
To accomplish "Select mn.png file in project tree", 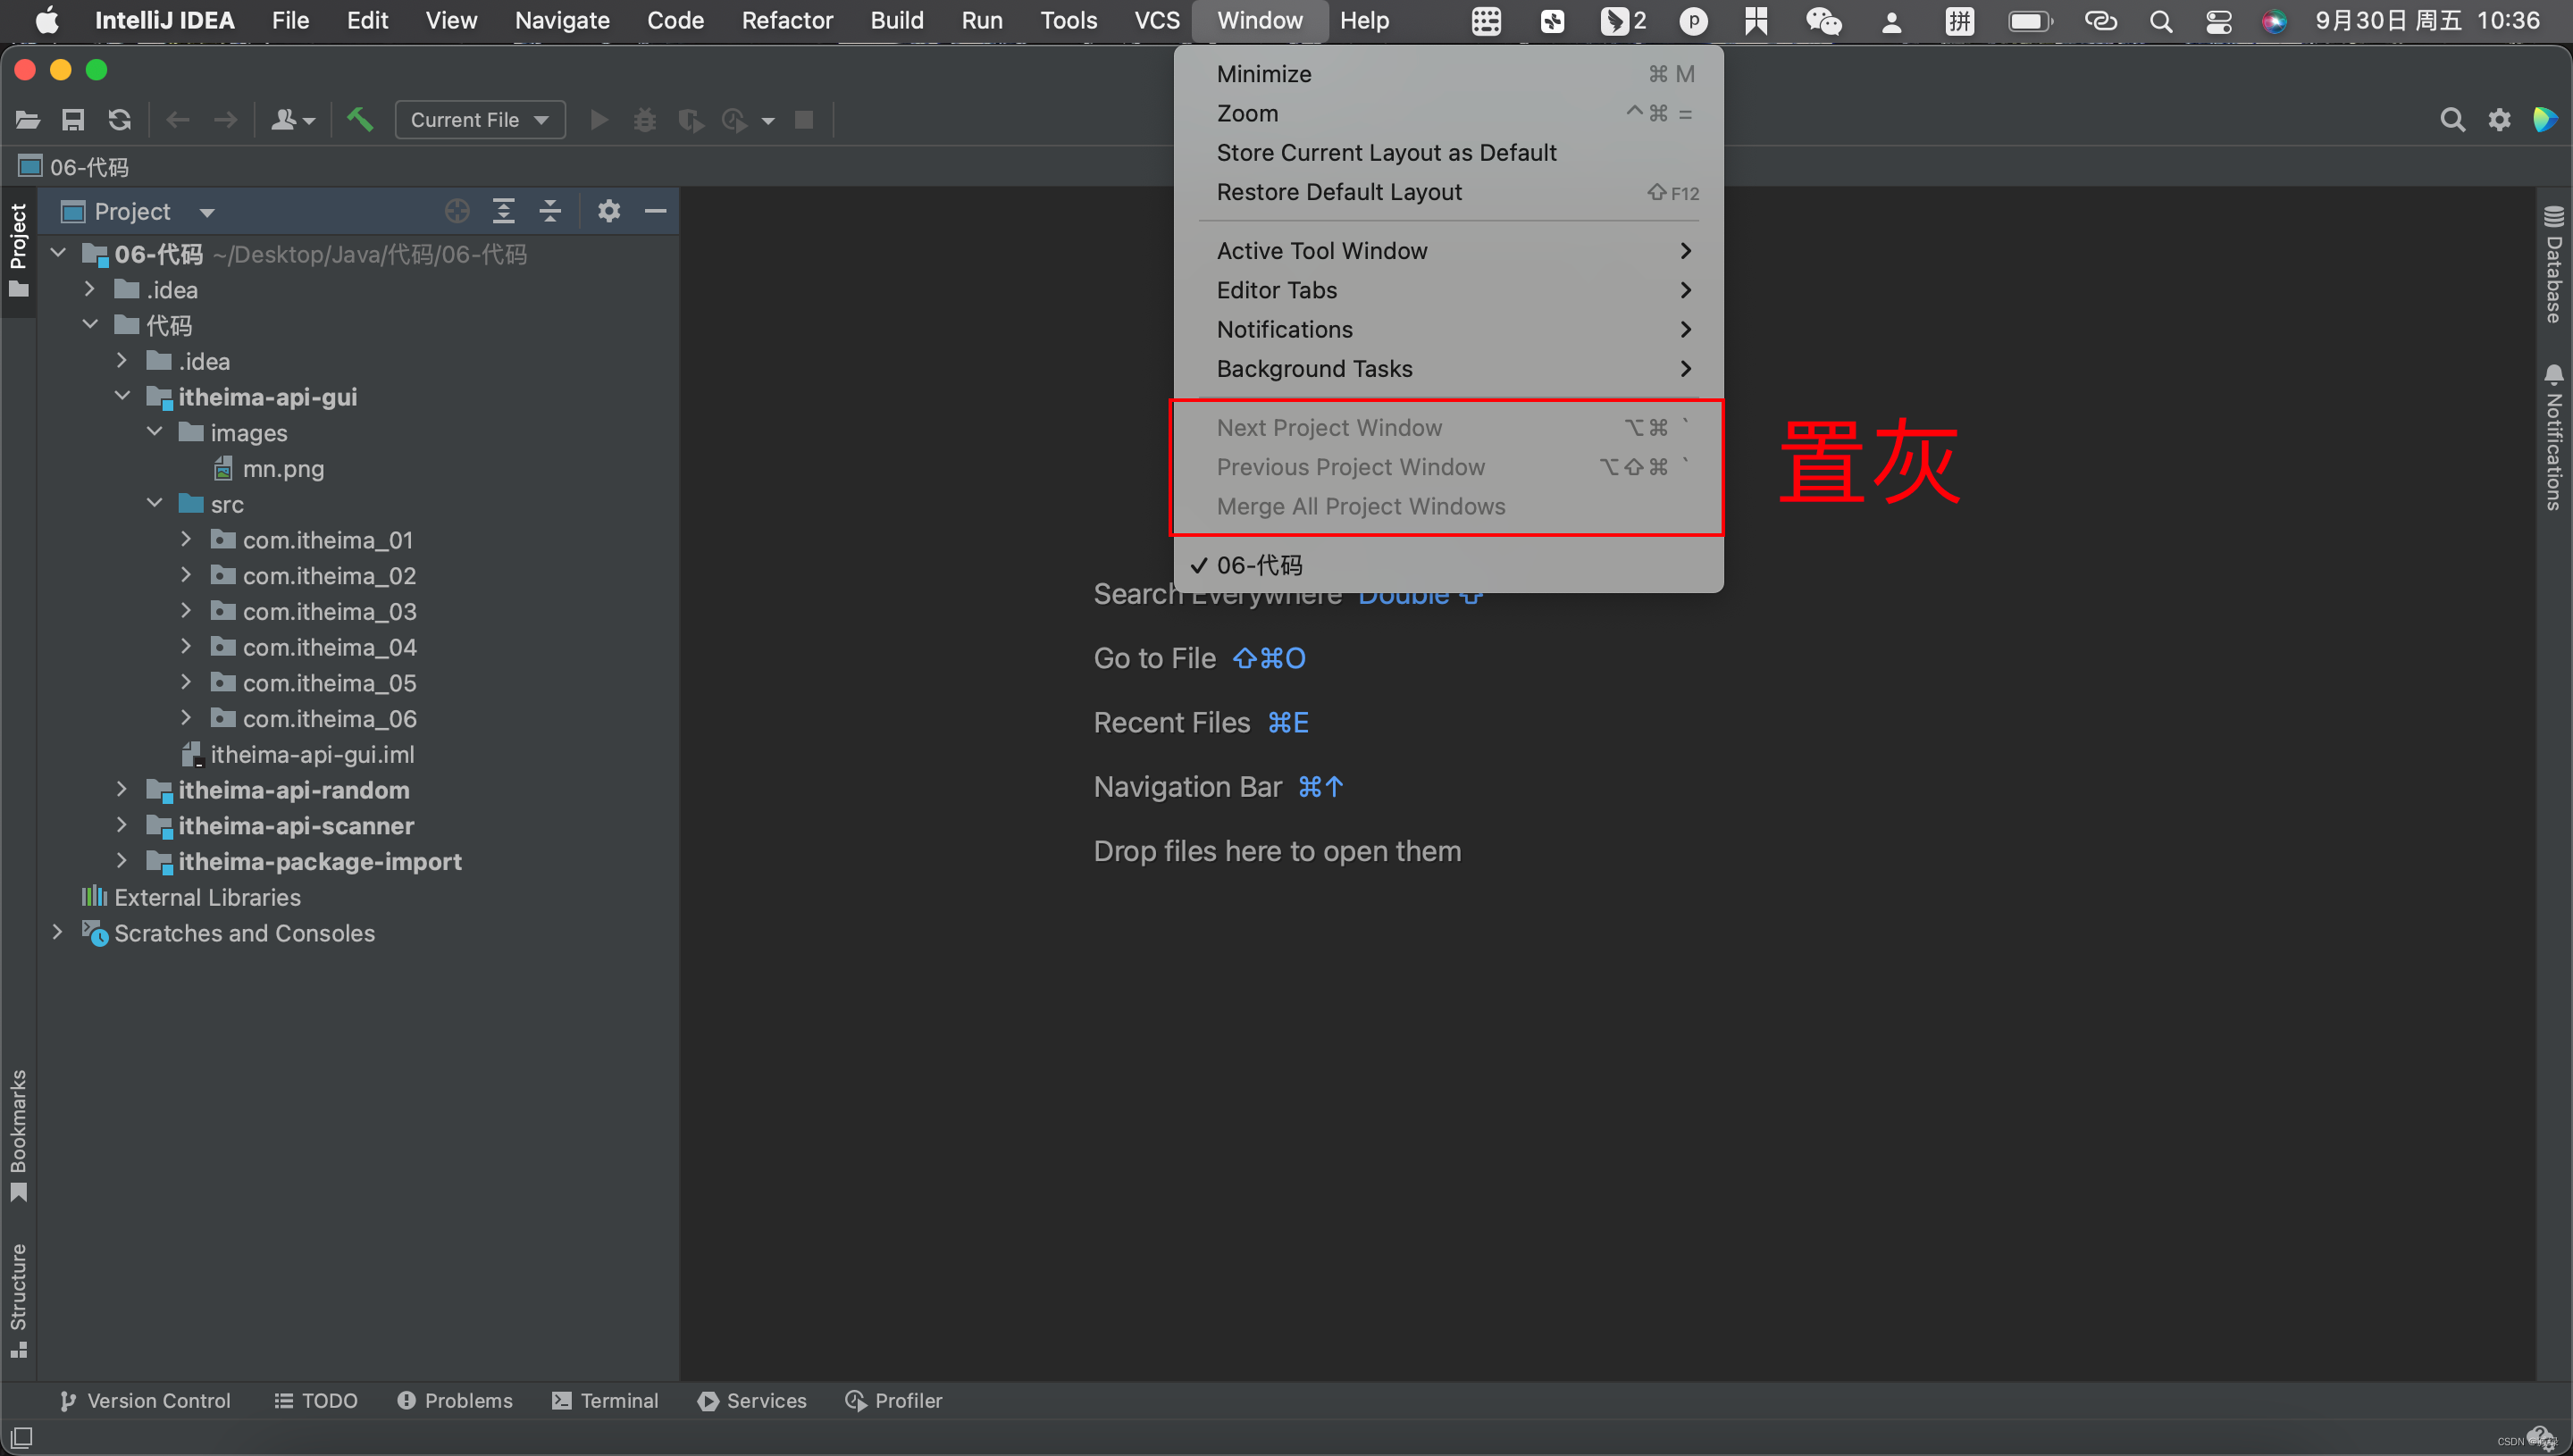I will point(283,468).
